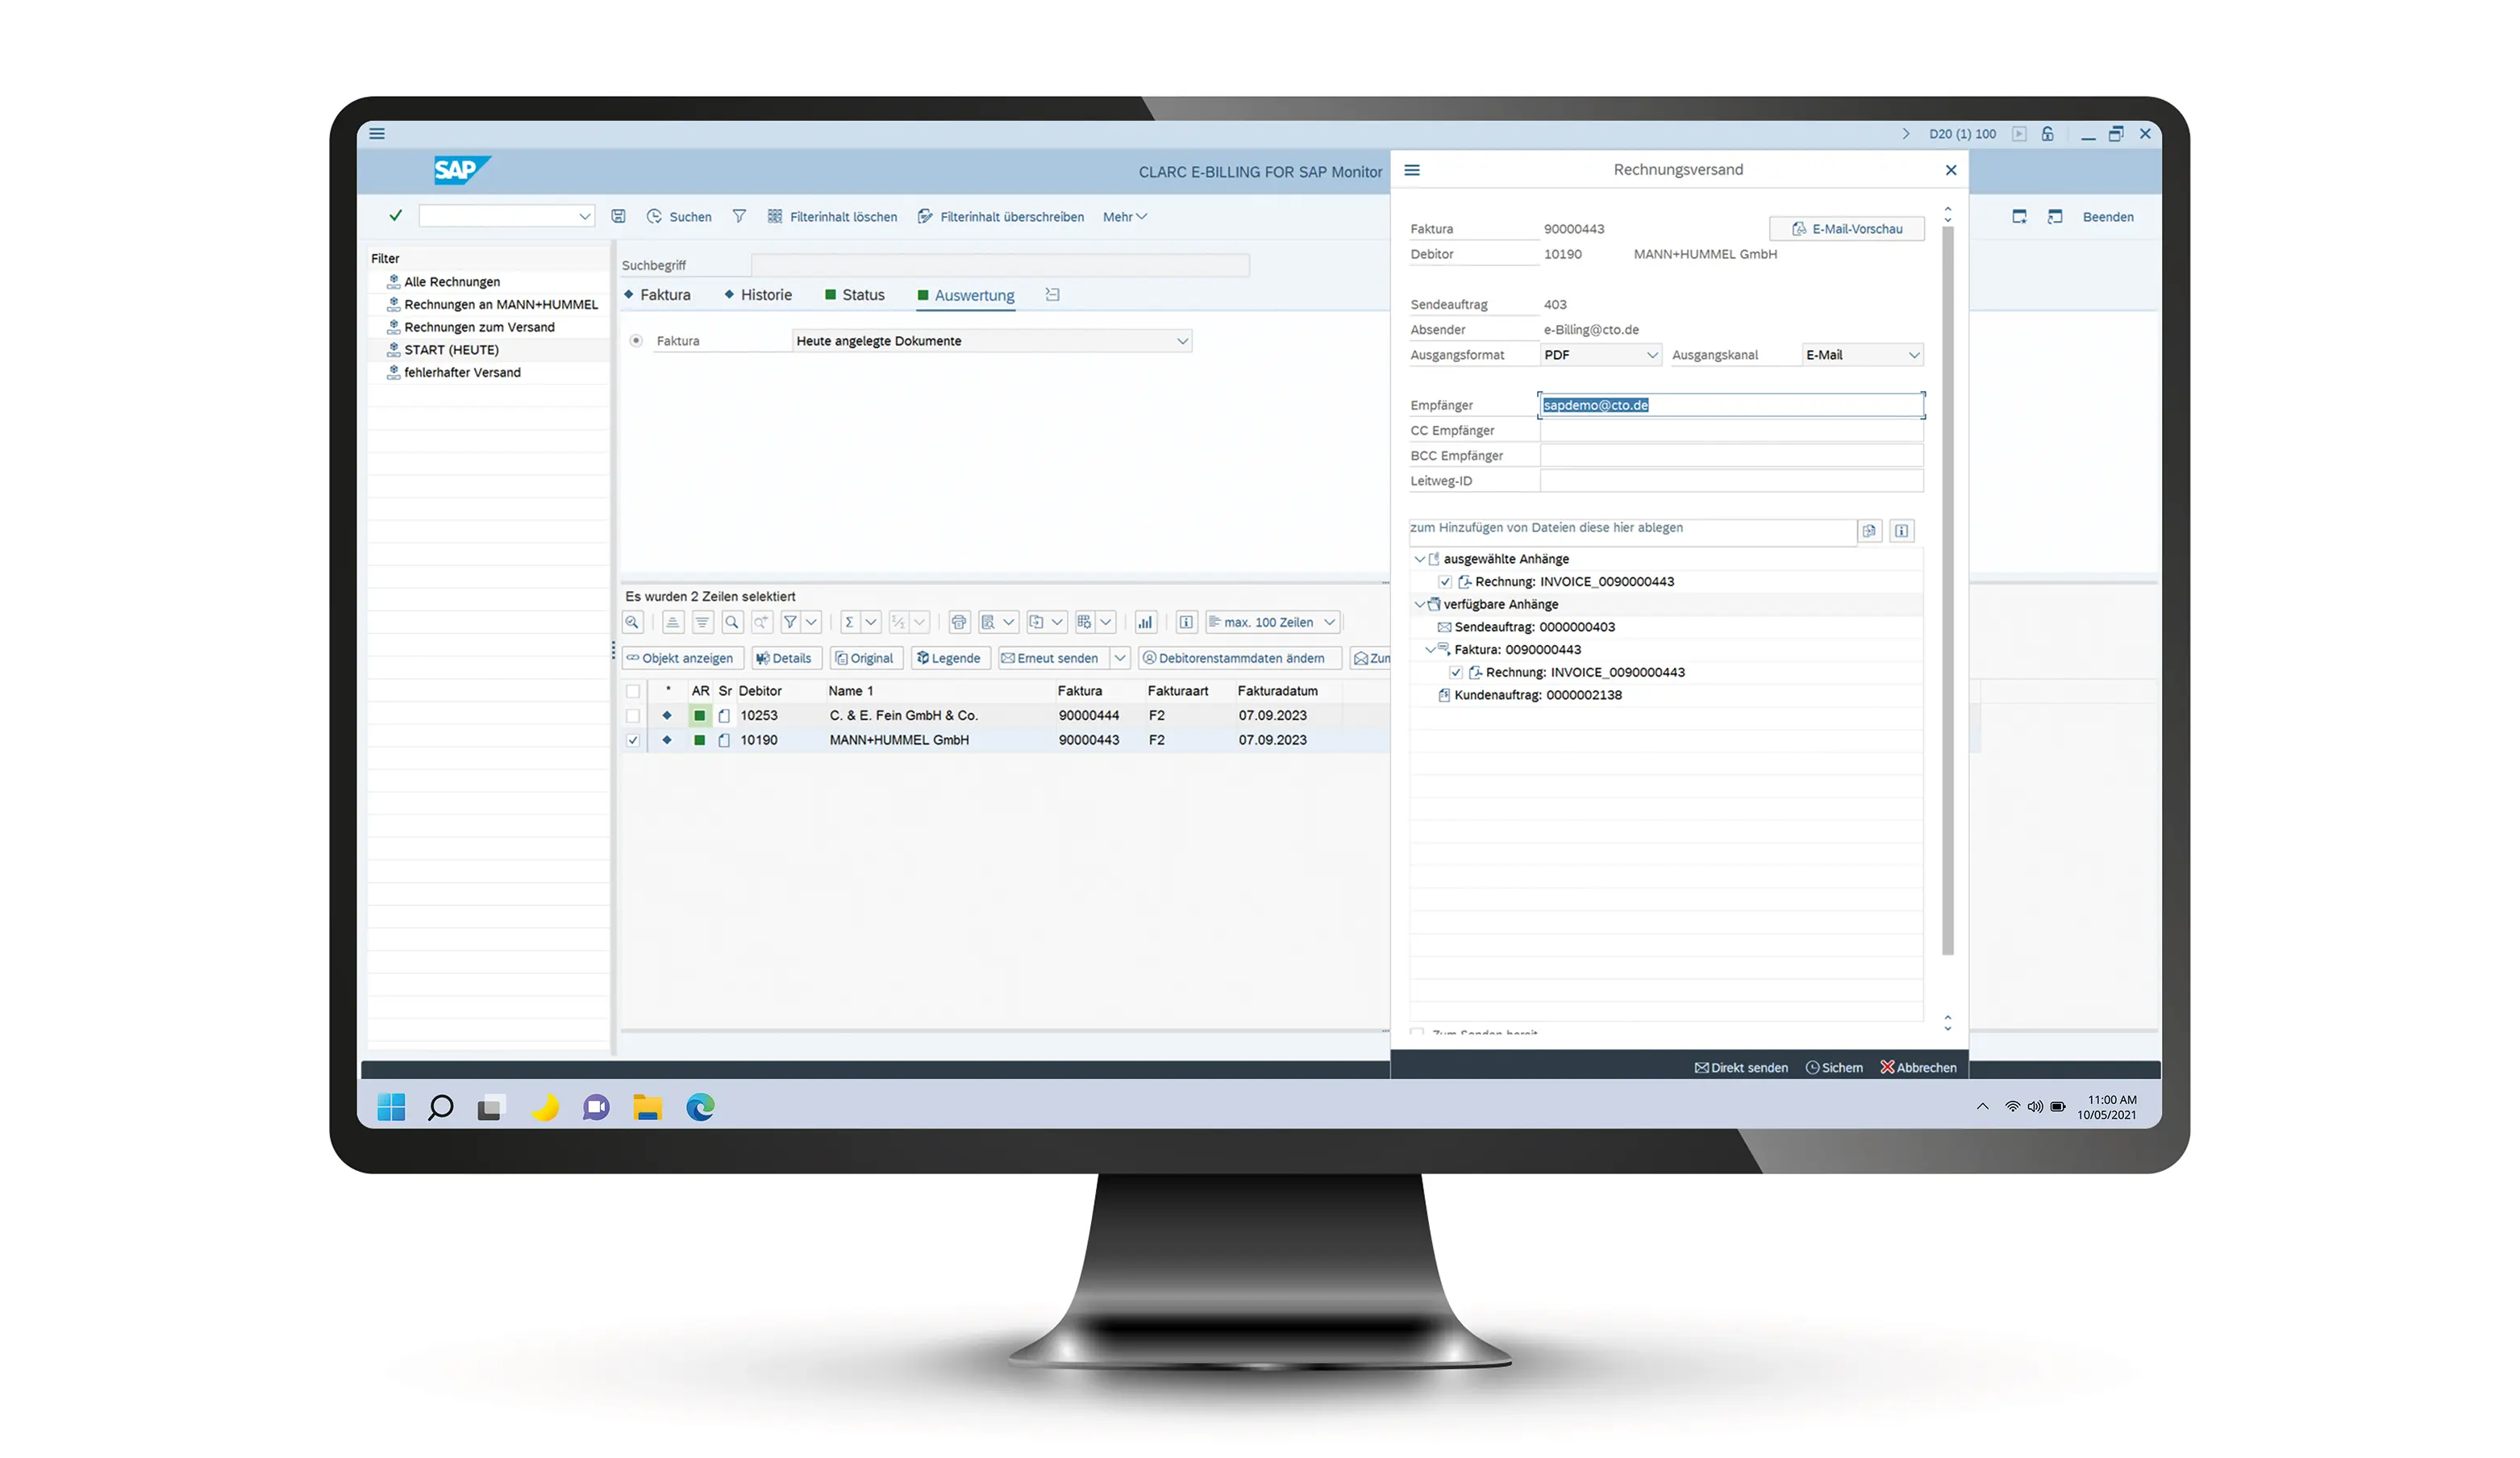Expand the Erneut senden dropdown arrow
The height and width of the screenshot is (1458, 2520).
click(1120, 658)
